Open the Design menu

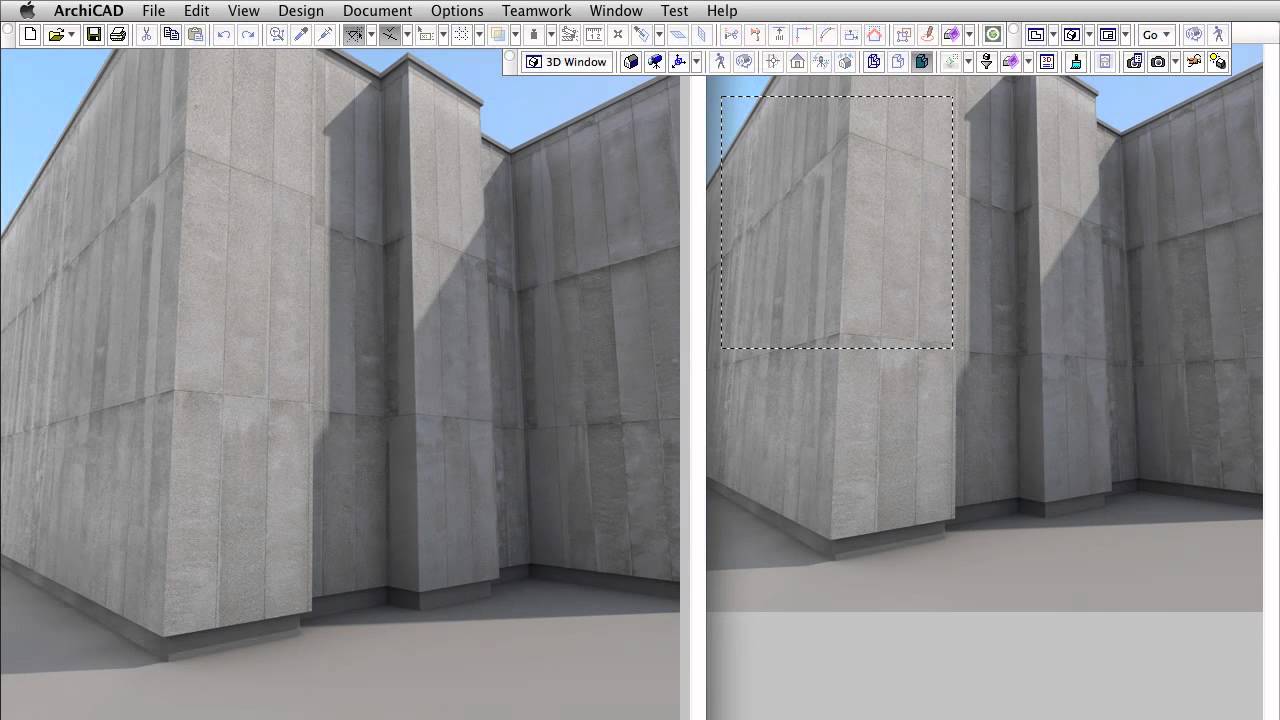point(300,11)
